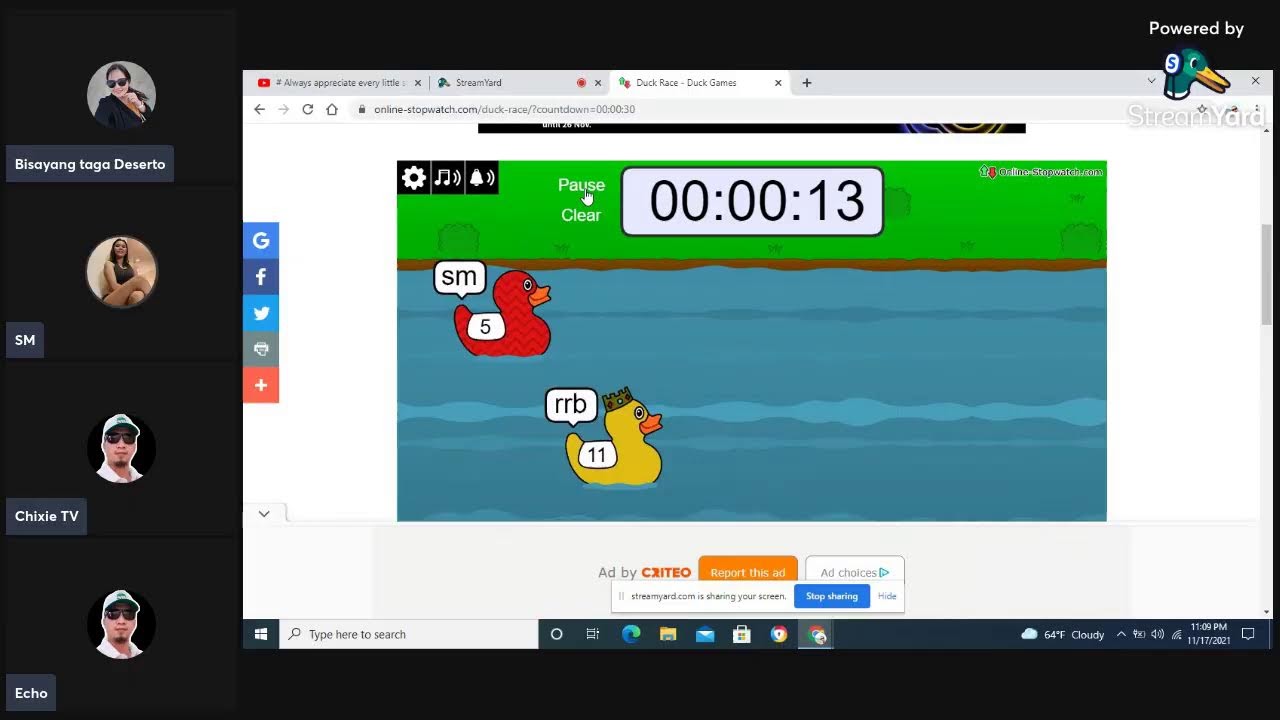The width and height of the screenshot is (1280, 720).
Task: Open Microsoft Store from taskbar
Action: click(742, 634)
